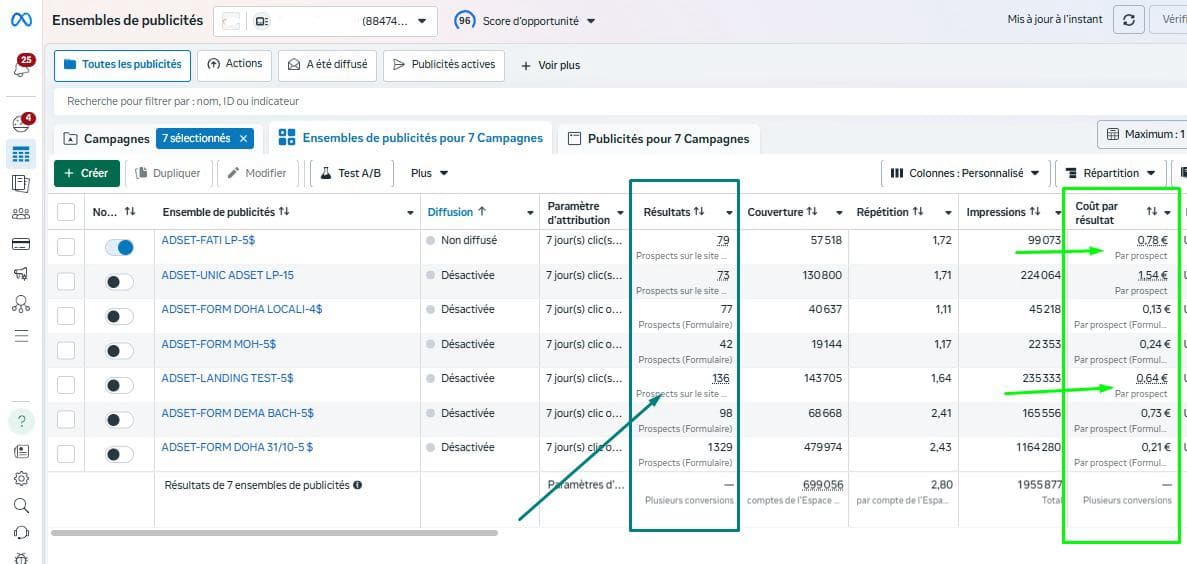Click the search filter field

[x=620, y=101]
